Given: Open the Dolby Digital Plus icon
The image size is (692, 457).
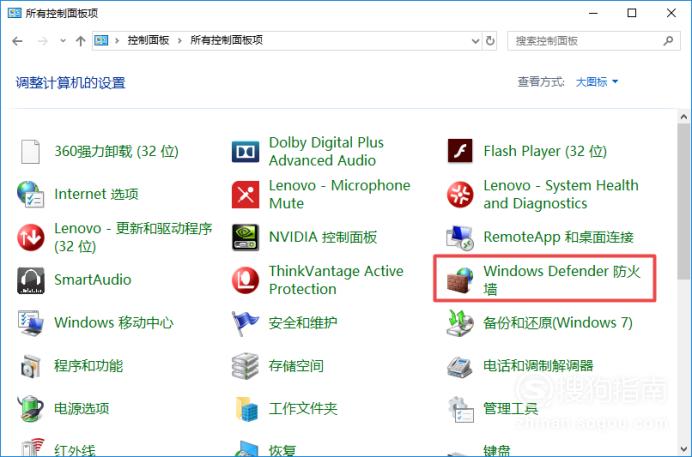Looking at the screenshot, I should (245, 152).
